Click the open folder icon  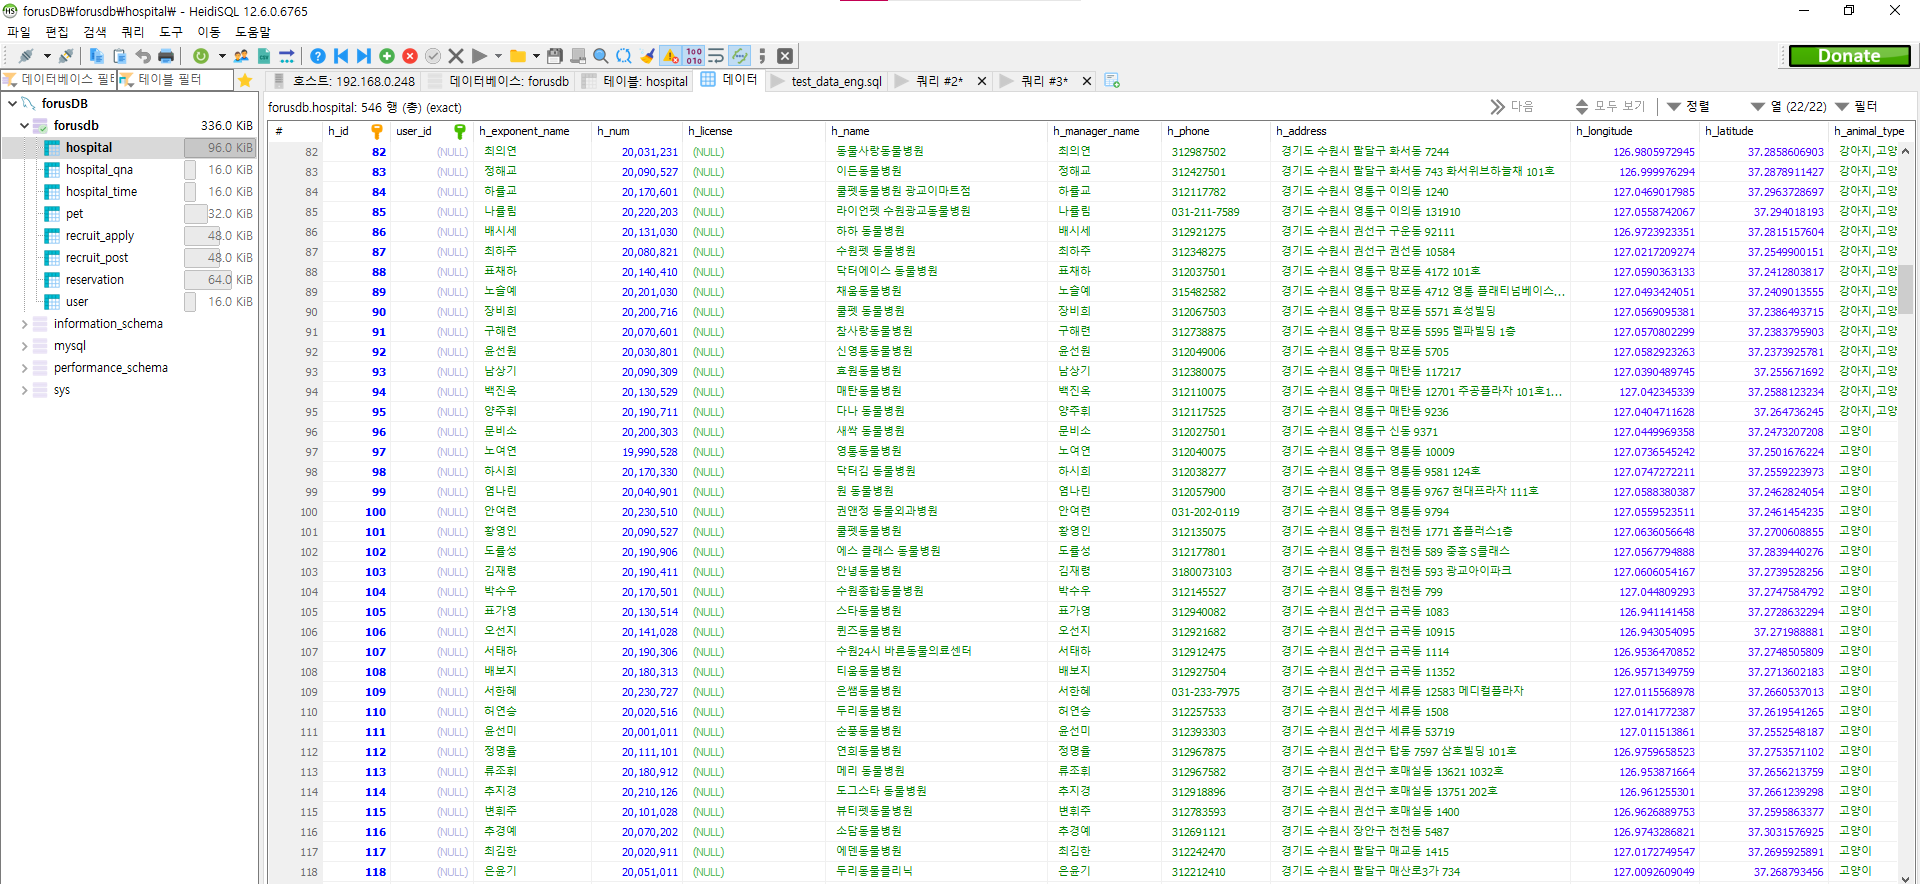click(x=518, y=56)
